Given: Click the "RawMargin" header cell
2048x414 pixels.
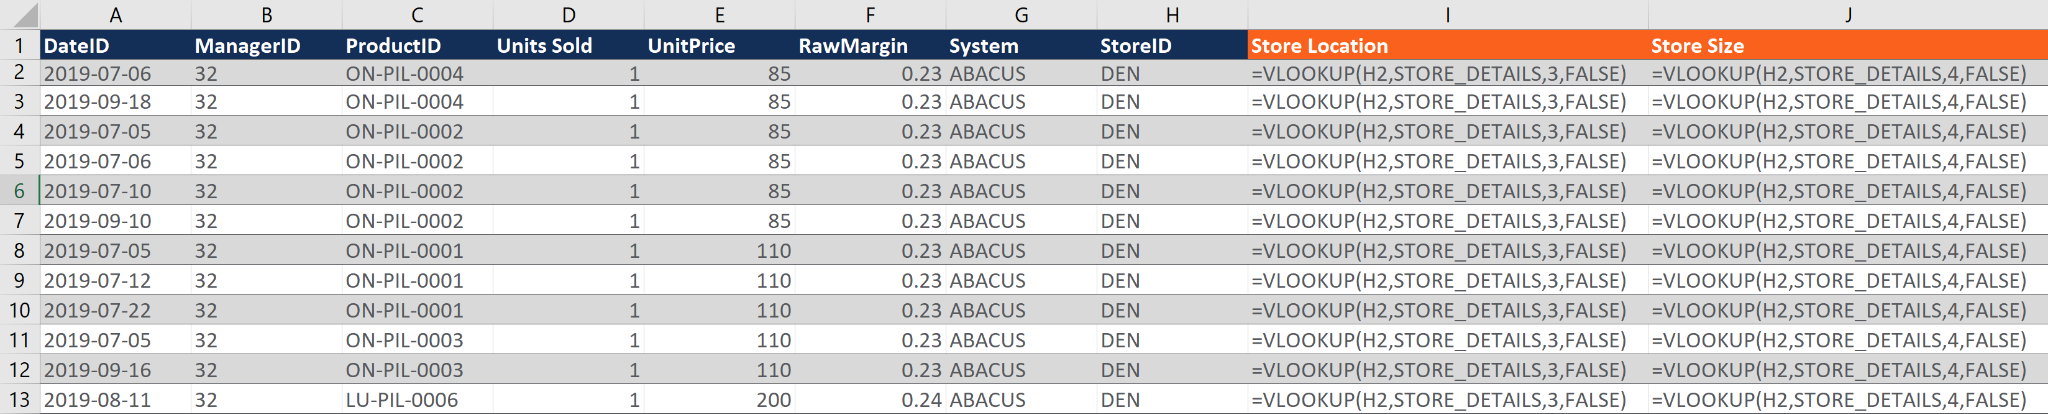Looking at the screenshot, I should [x=870, y=46].
